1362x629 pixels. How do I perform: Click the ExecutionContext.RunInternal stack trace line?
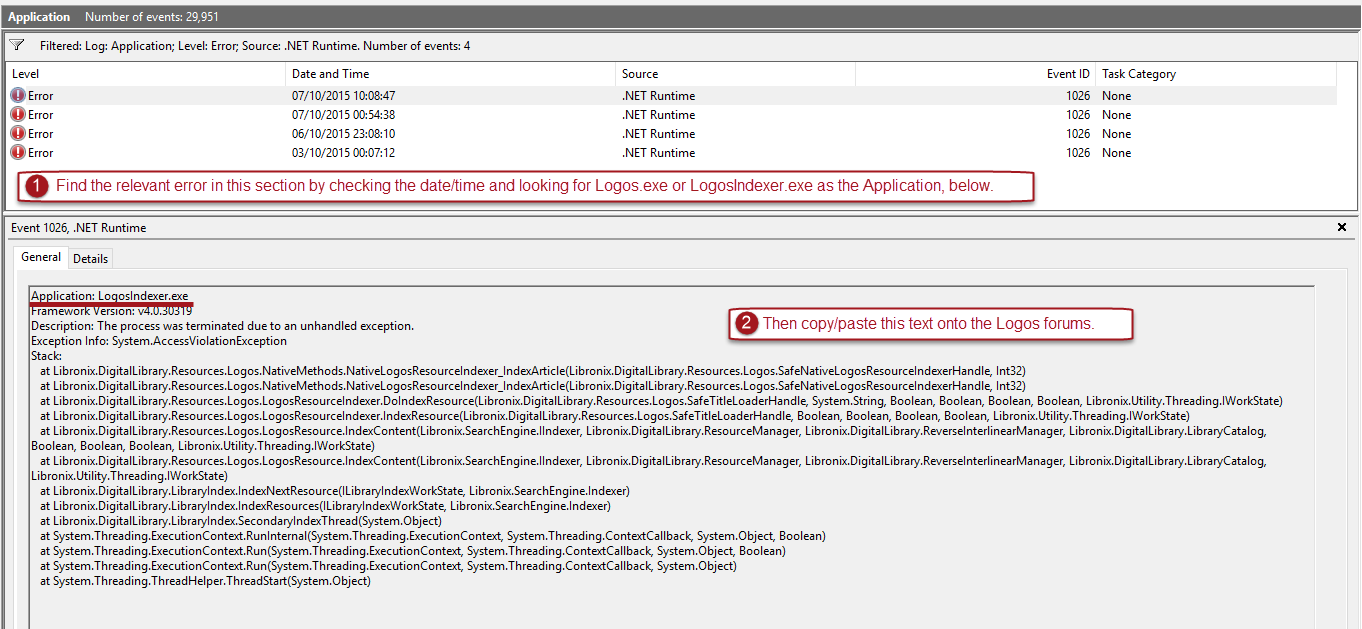click(432, 536)
